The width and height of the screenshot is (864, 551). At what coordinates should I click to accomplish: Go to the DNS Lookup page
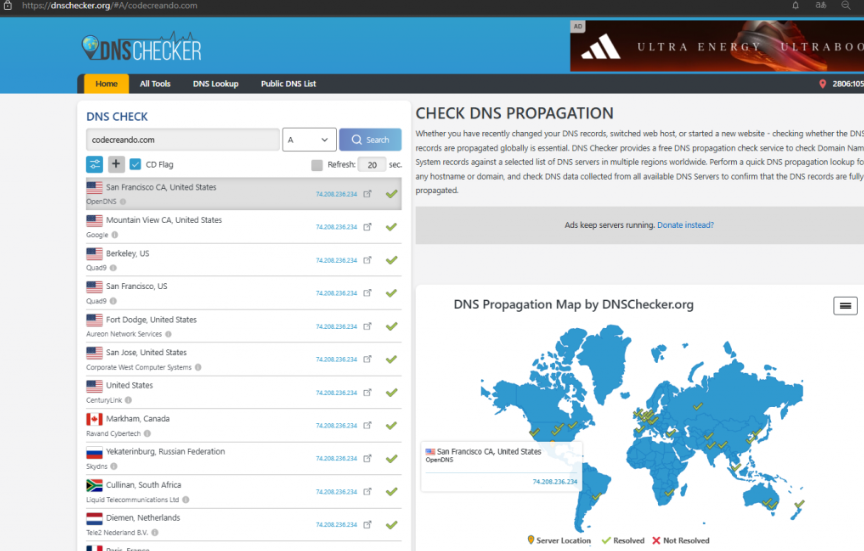click(x=215, y=84)
